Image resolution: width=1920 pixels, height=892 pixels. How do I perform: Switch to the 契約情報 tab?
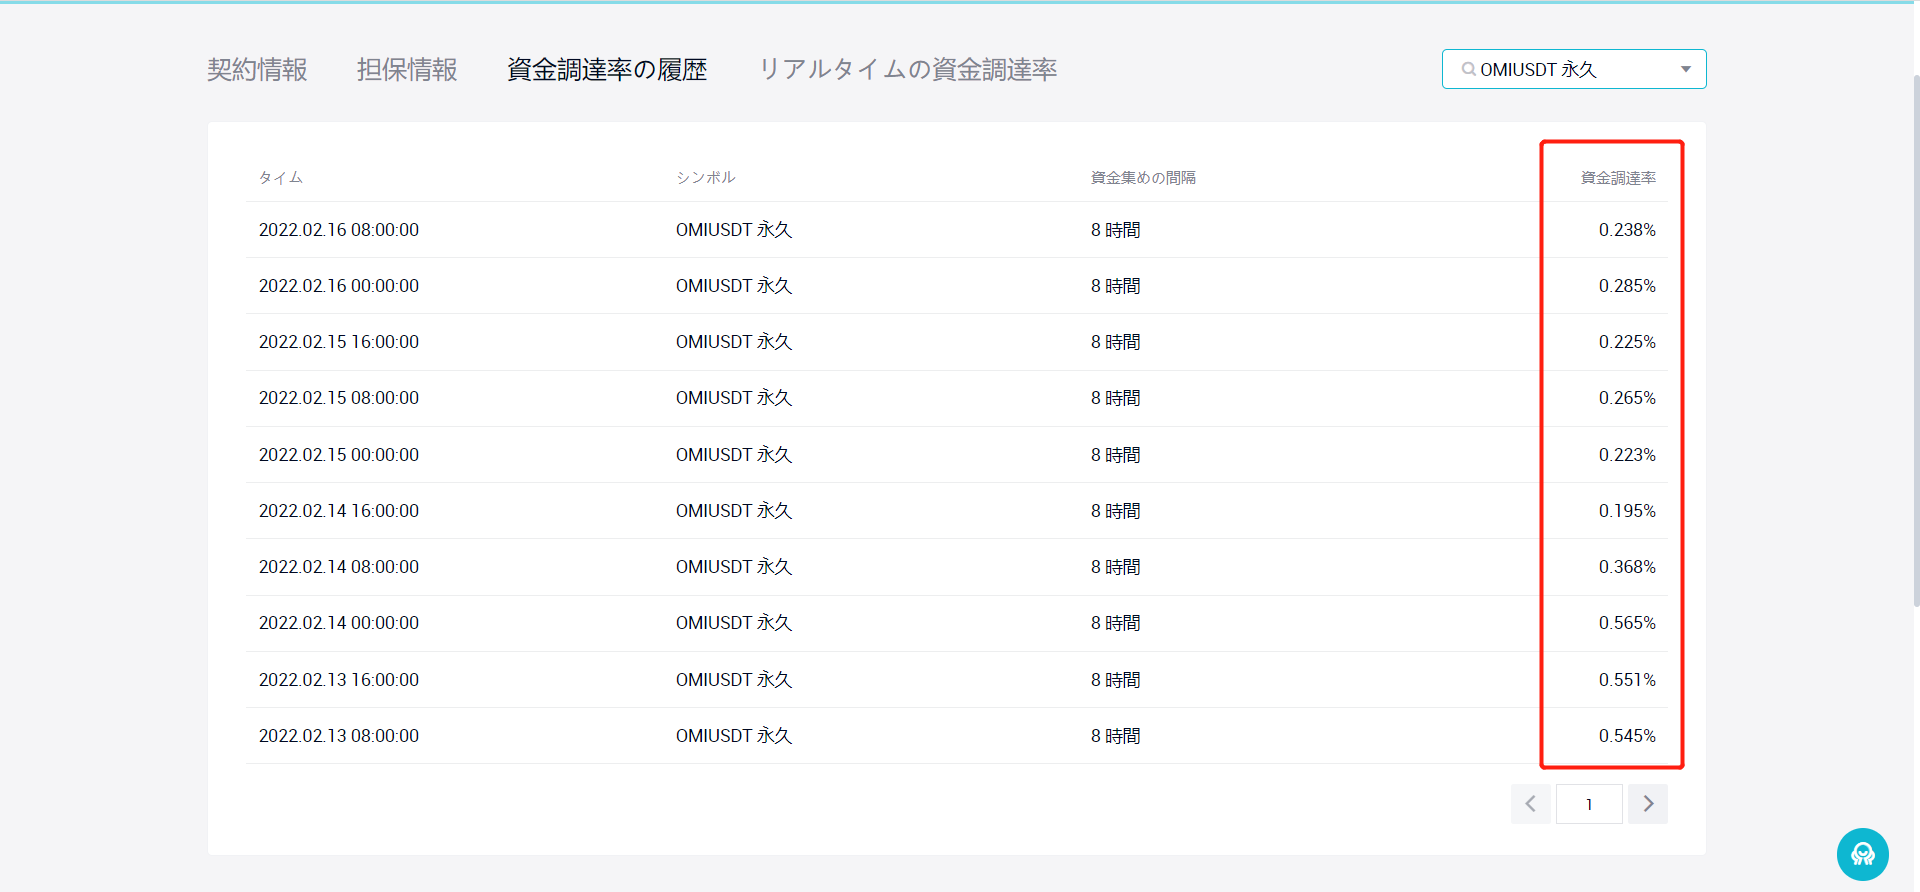tap(257, 69)
